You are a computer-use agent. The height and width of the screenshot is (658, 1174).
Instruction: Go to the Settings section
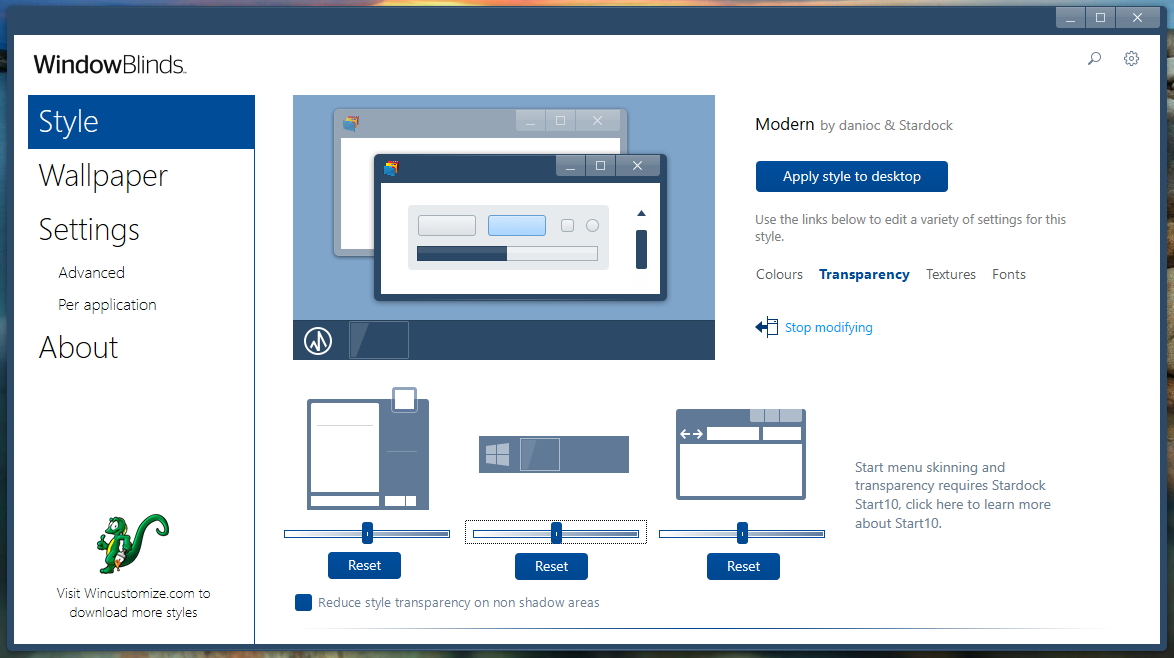89,230
